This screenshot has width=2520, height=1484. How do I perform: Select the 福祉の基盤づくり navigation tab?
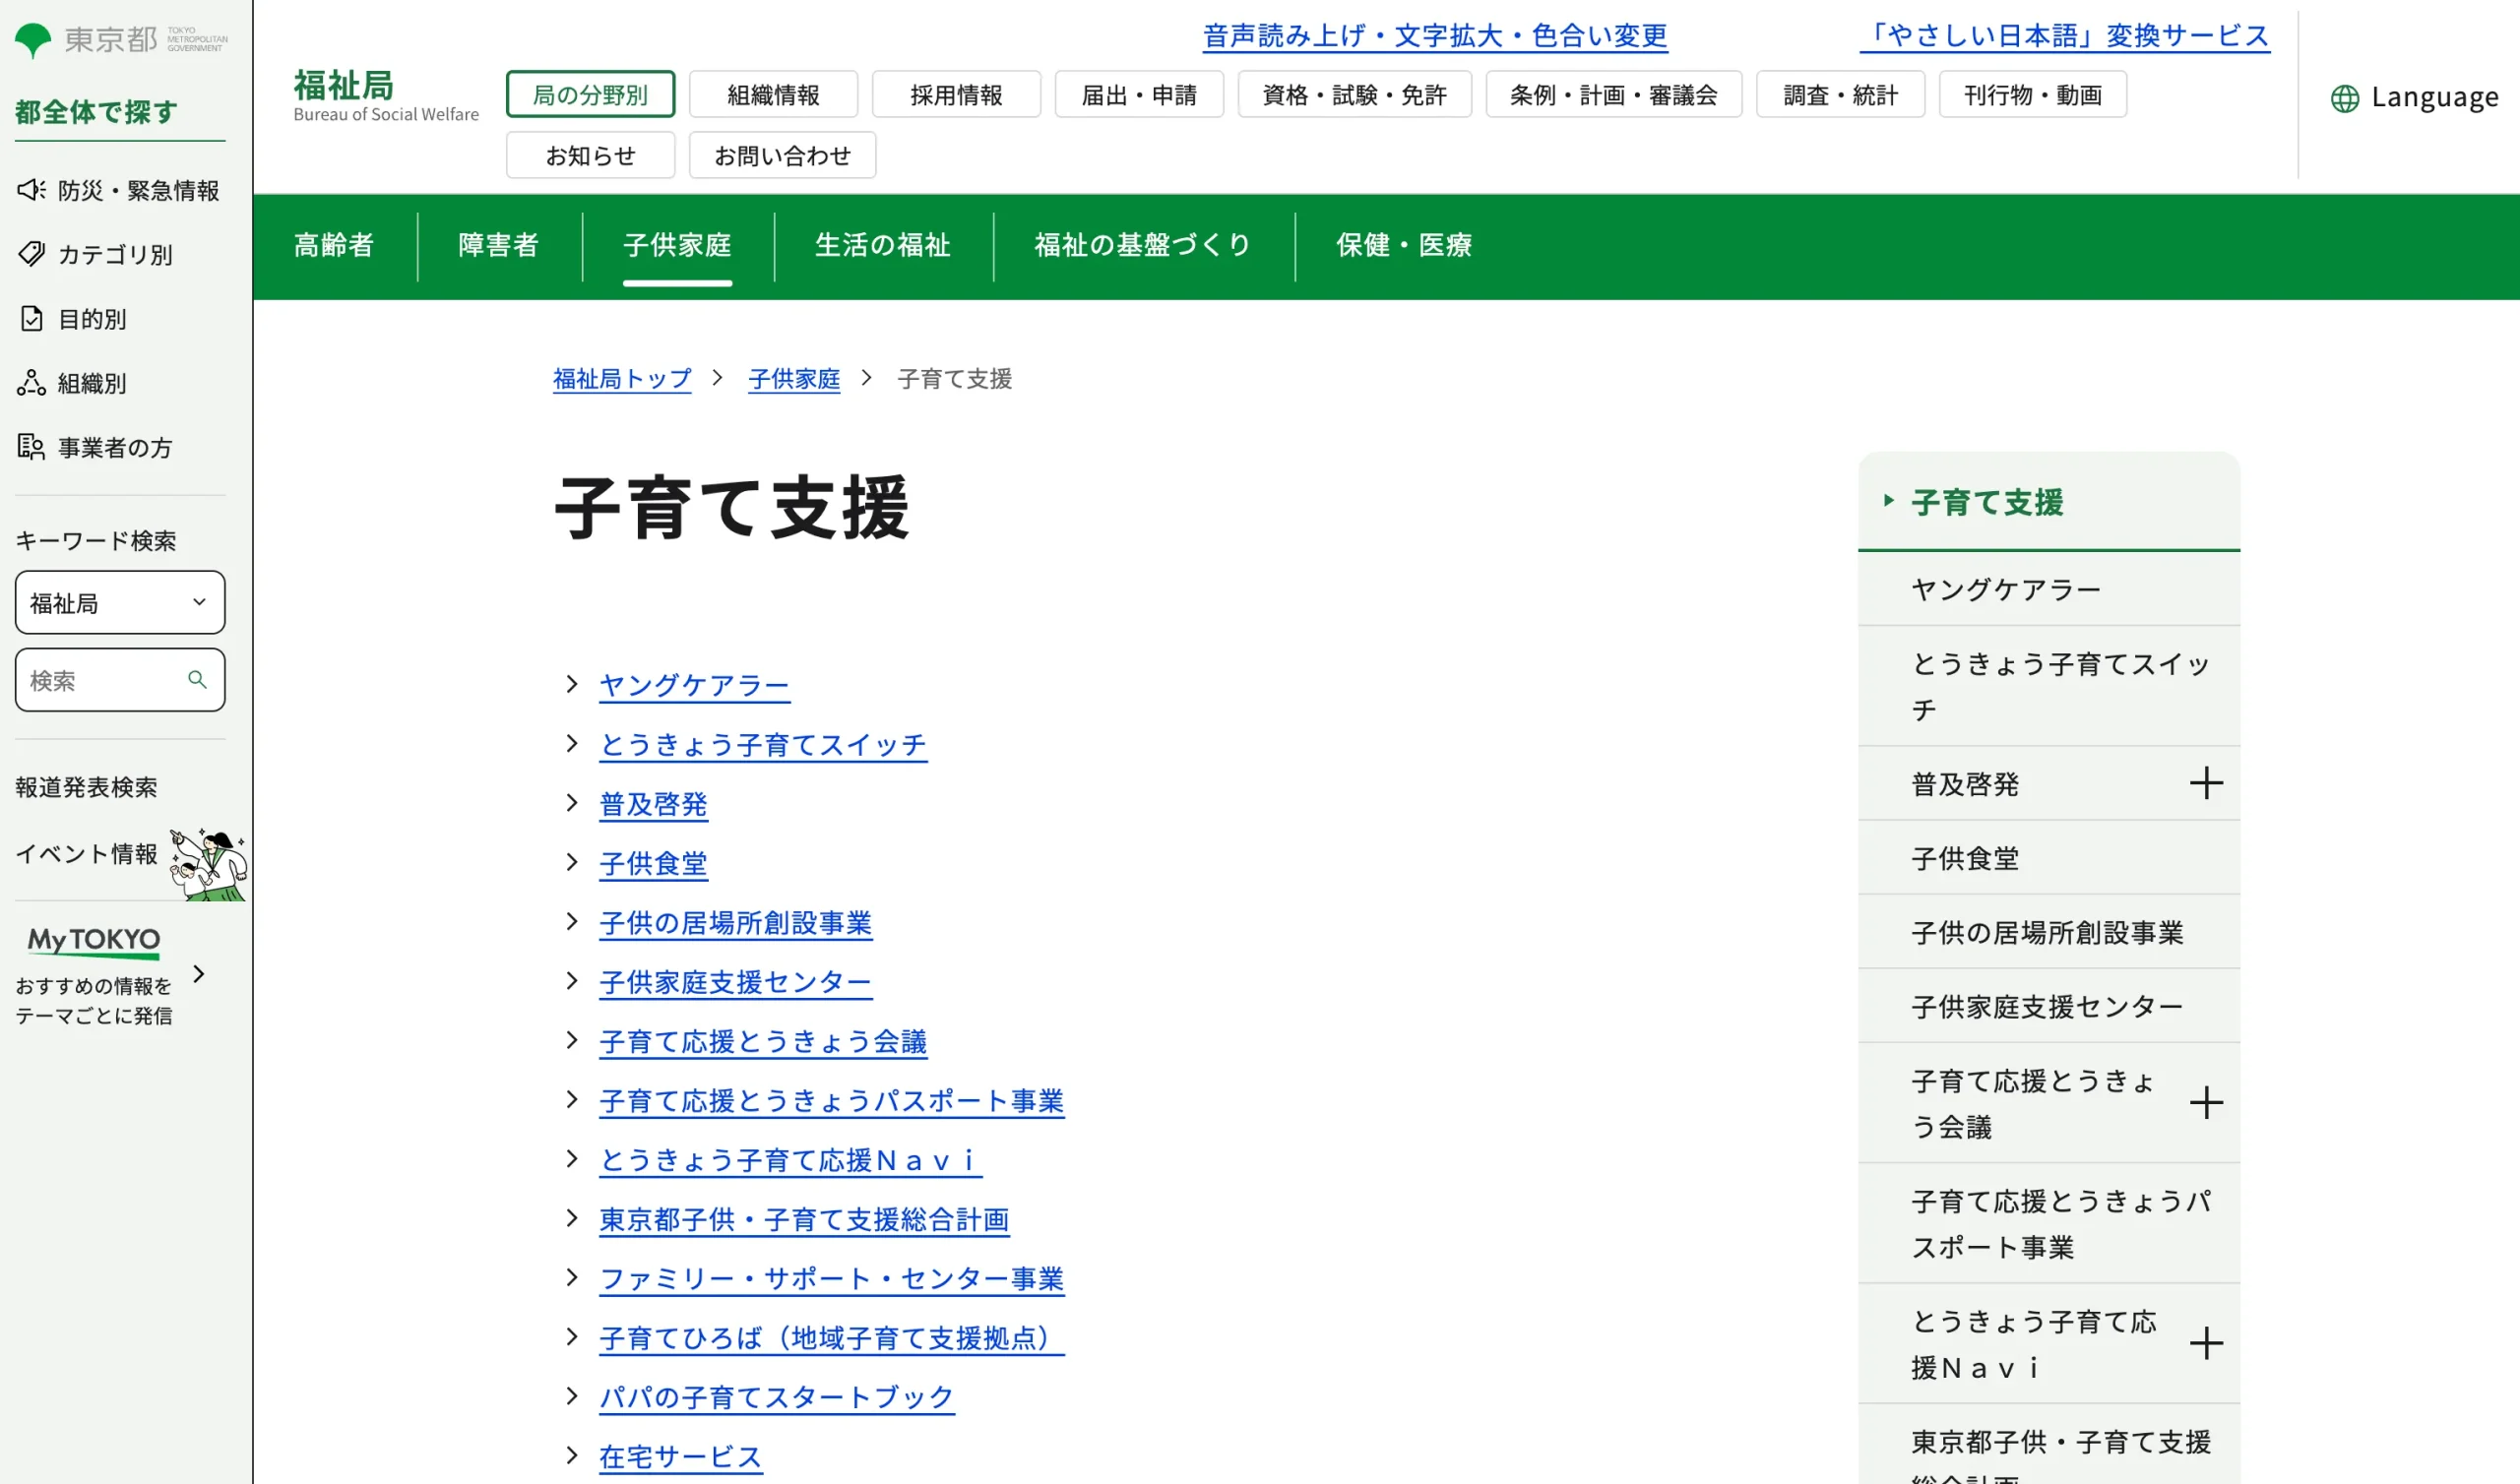click(x=1143, y=246)
